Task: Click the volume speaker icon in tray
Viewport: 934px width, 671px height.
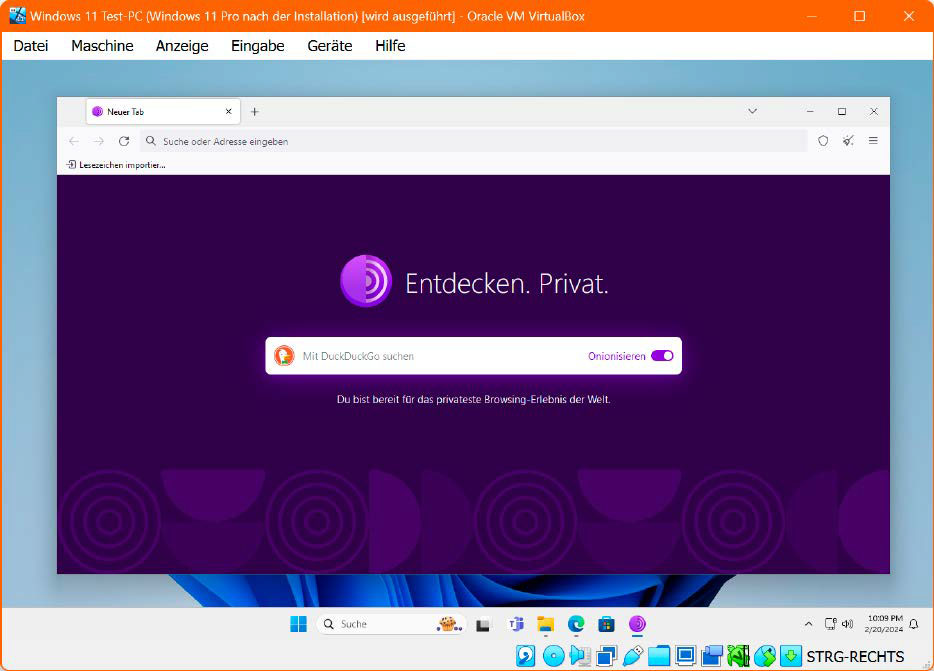Action: click(x=847, y=624)
